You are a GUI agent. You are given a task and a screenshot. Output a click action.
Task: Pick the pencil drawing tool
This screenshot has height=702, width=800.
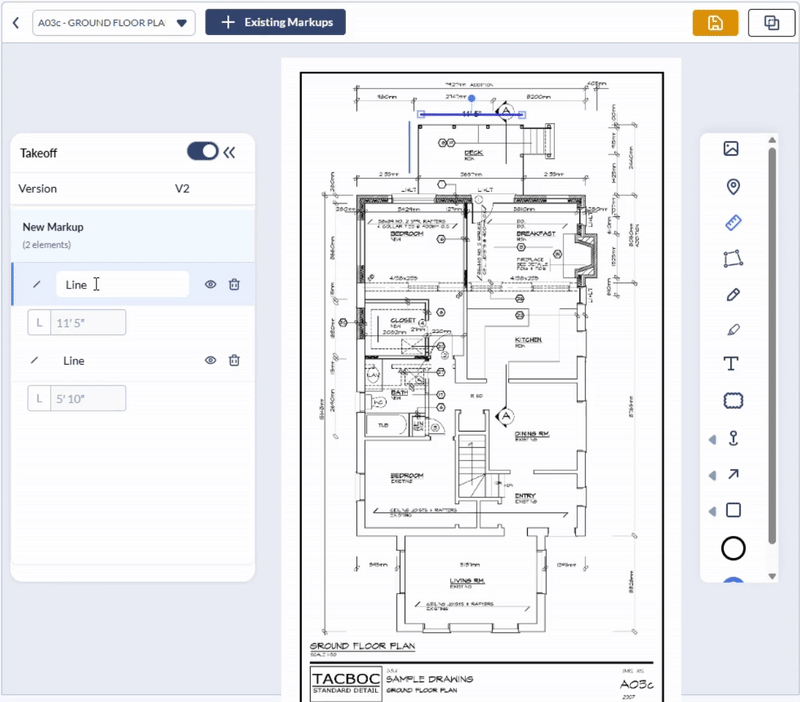point(732,295)
